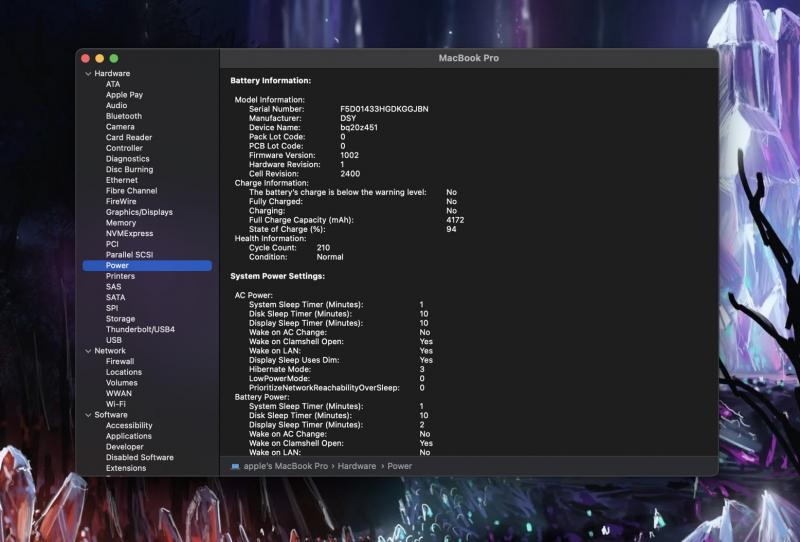Click Hardware in the path bar
800x542 pixels.
pos(357,466)
